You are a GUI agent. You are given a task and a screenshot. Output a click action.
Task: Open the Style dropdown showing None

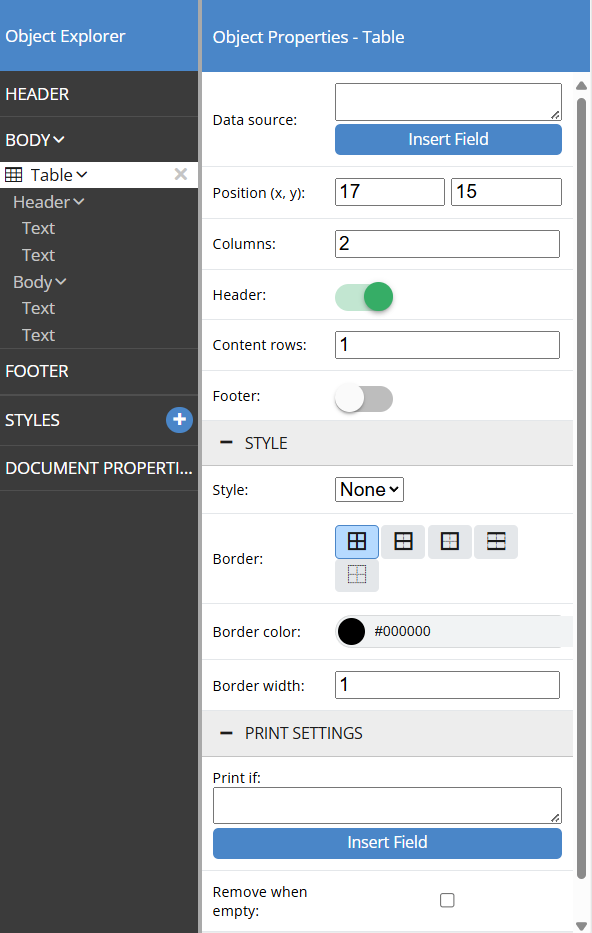click(369, 490)
